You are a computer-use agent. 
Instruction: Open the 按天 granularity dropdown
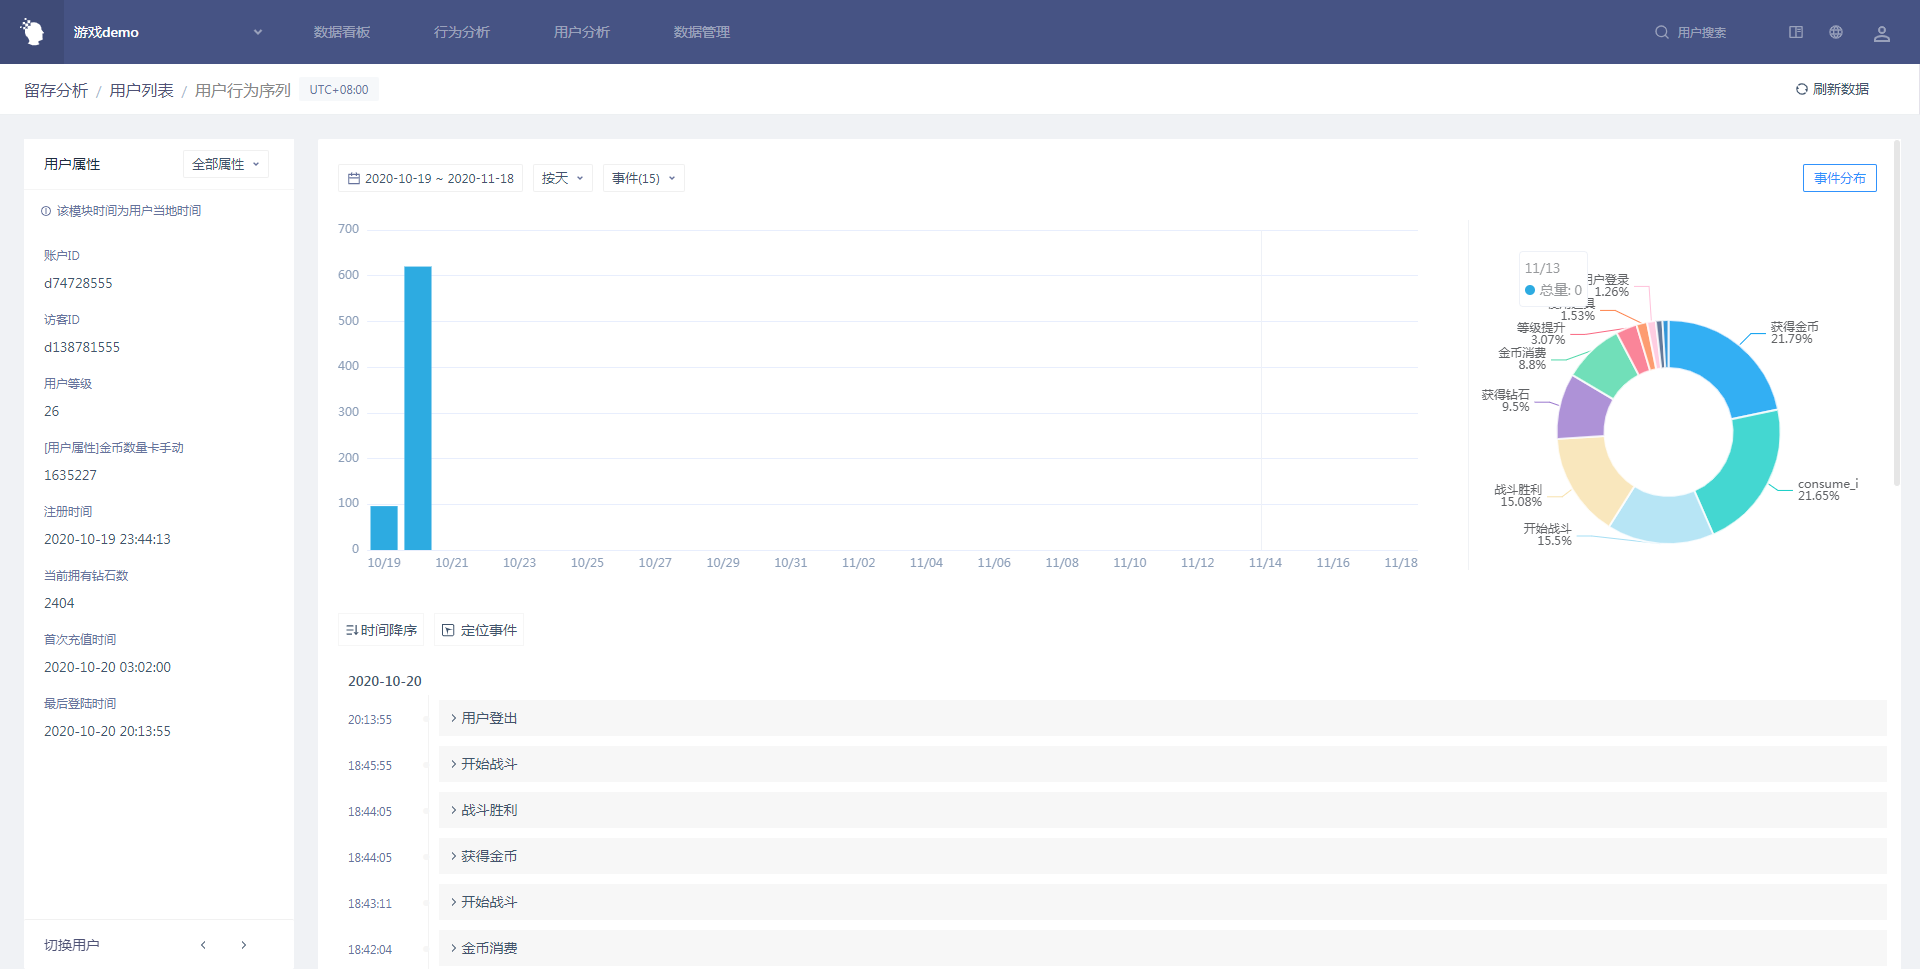[562, 178]
